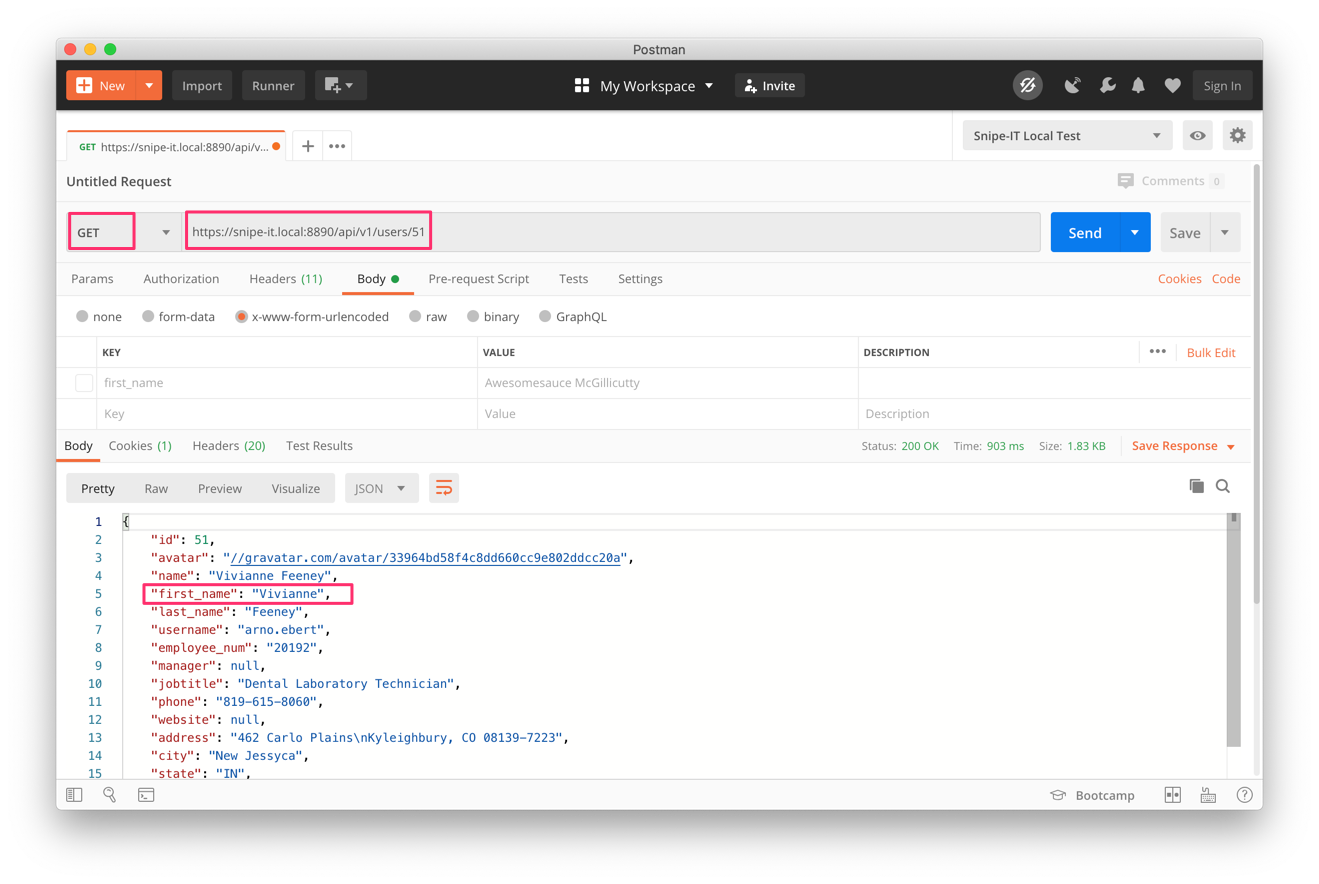This screenshot has height=884, width=1319.
Task: Click the request URL field
Action: coord(612,232)
